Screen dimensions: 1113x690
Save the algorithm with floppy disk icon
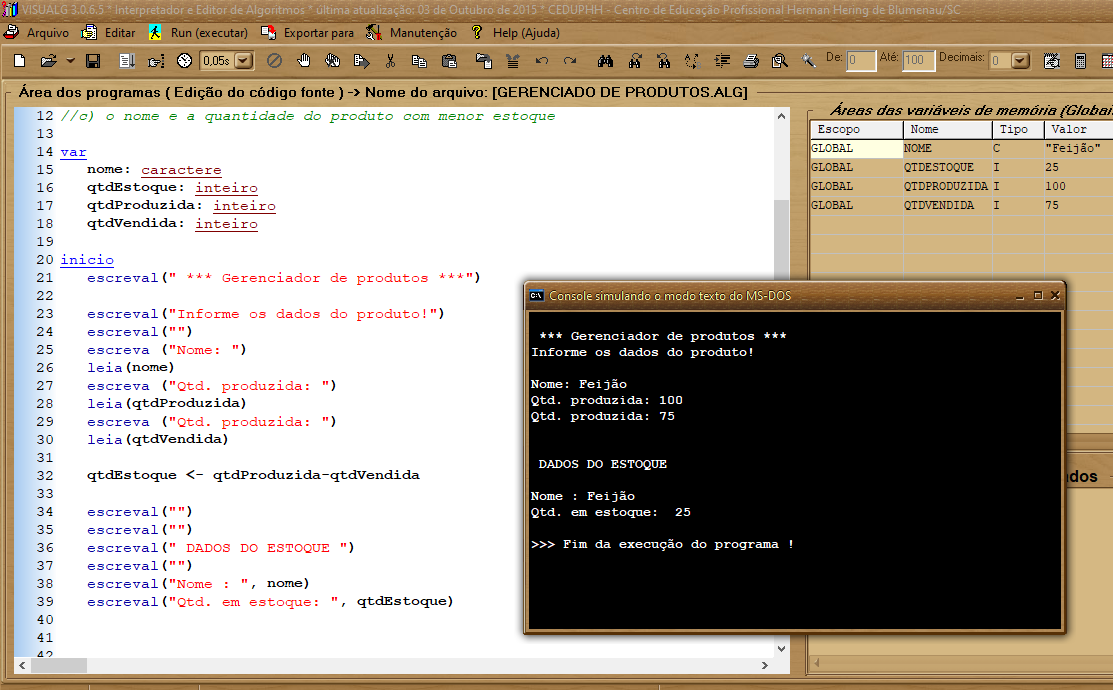pyautogui.click(x=93, y=61)
